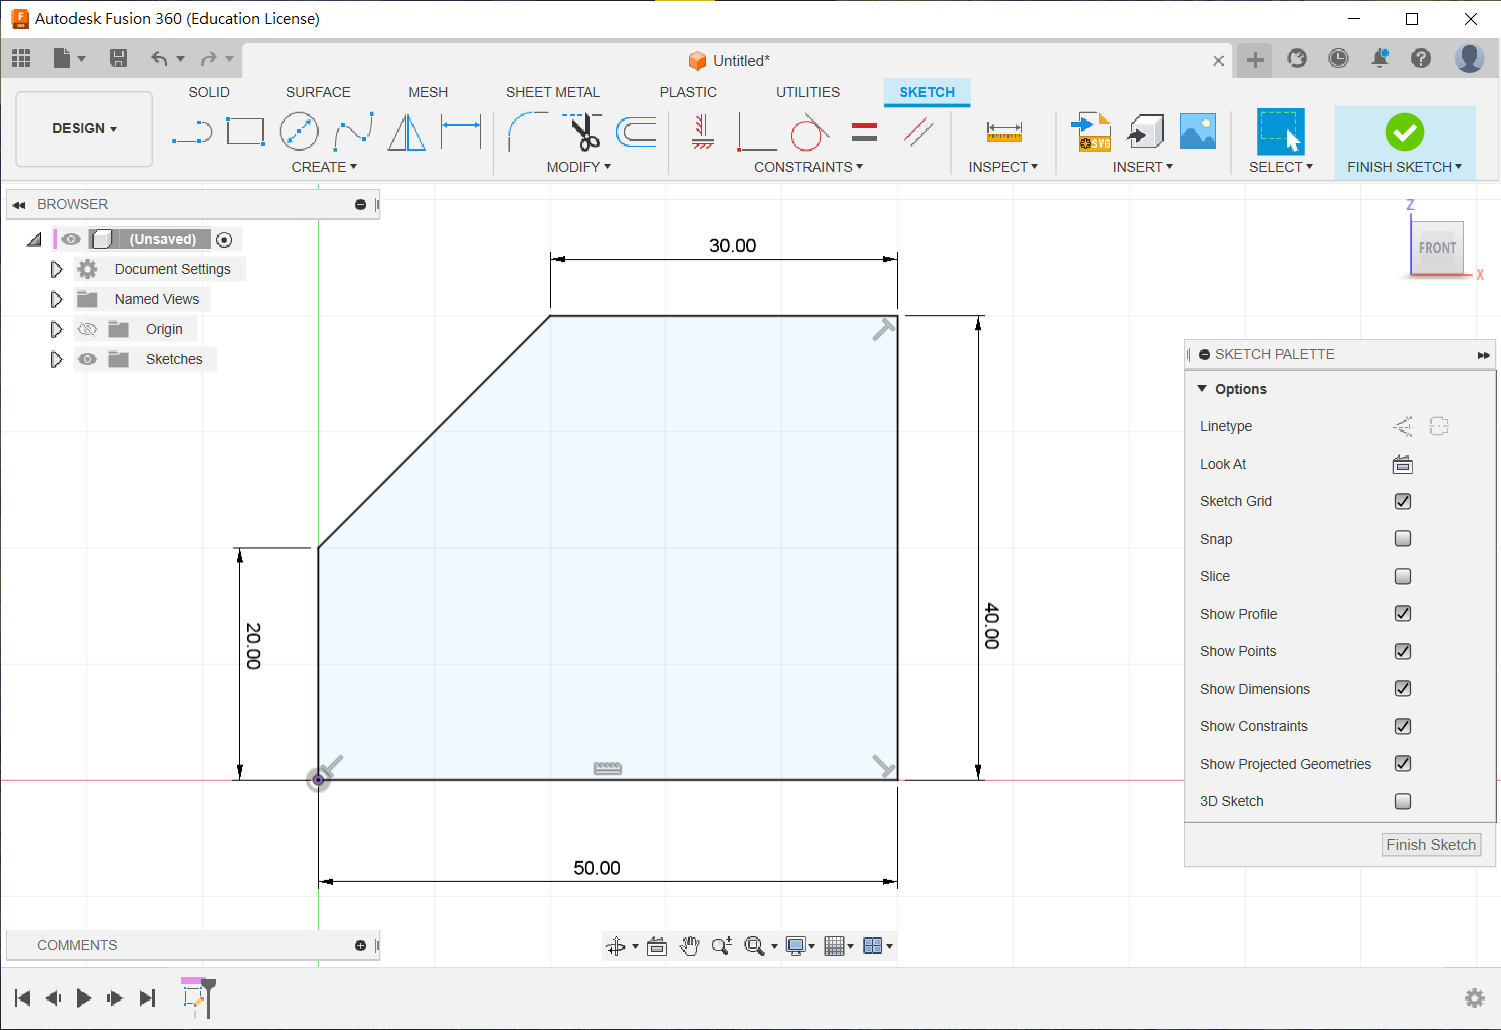
Task: Expand the Document Settings tree node
Action: tap(56, 269)
